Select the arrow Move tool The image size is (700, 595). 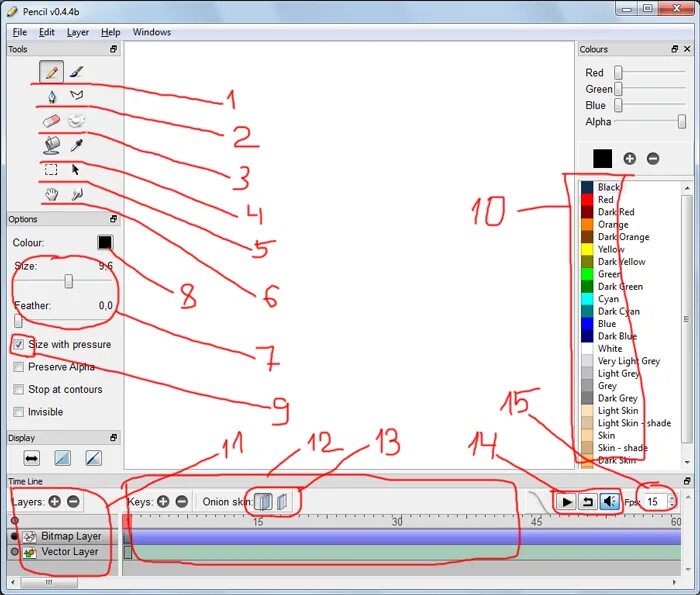75,170
